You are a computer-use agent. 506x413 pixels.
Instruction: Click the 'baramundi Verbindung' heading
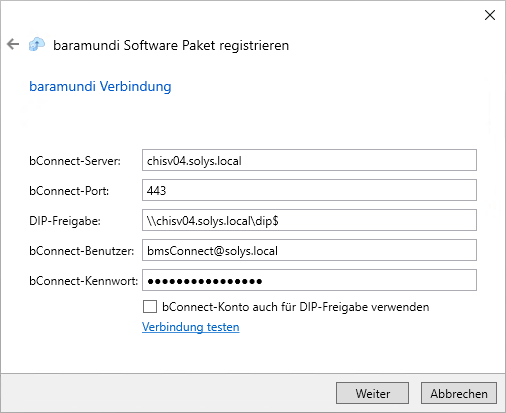(100, 86)
